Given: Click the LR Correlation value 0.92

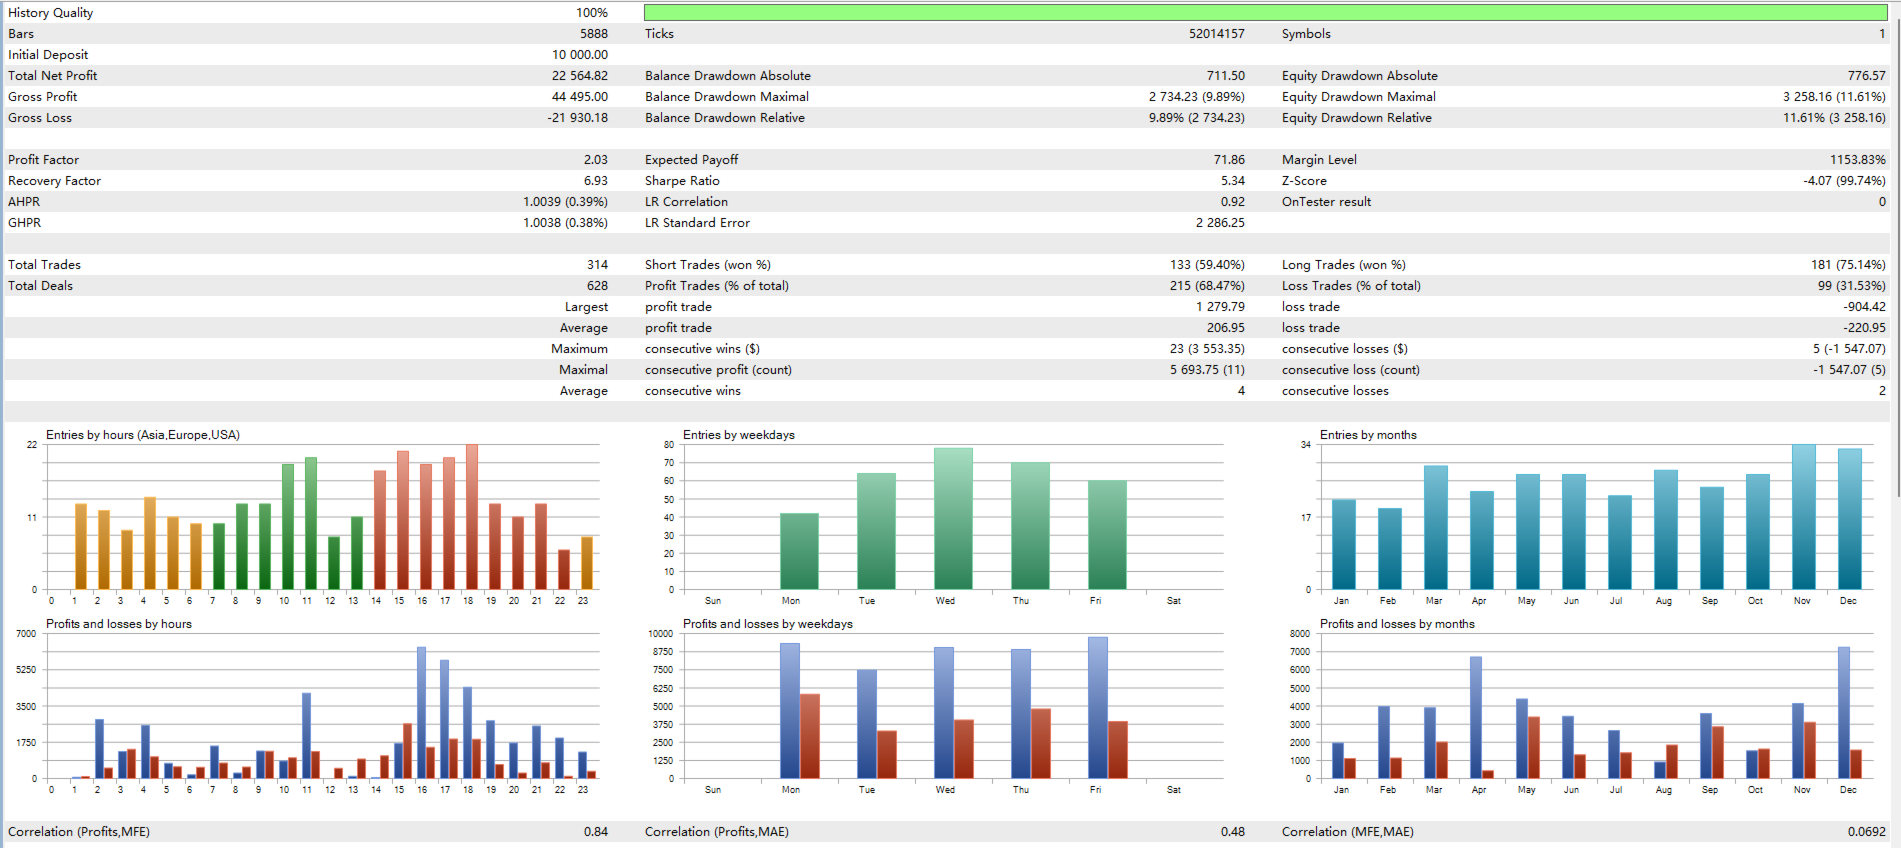Looking at the screenshot, I should [1232, 202].
